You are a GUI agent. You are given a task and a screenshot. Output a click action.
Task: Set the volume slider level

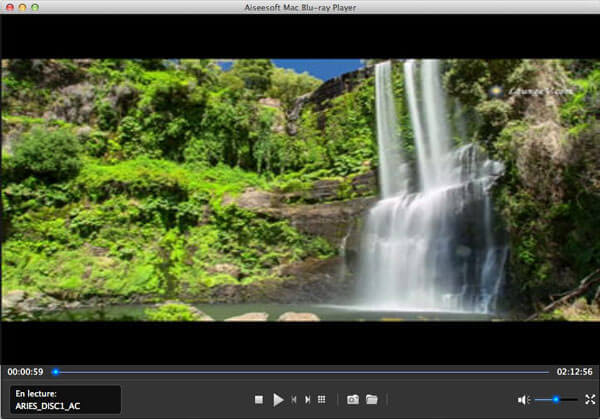[x=556, y=399]
